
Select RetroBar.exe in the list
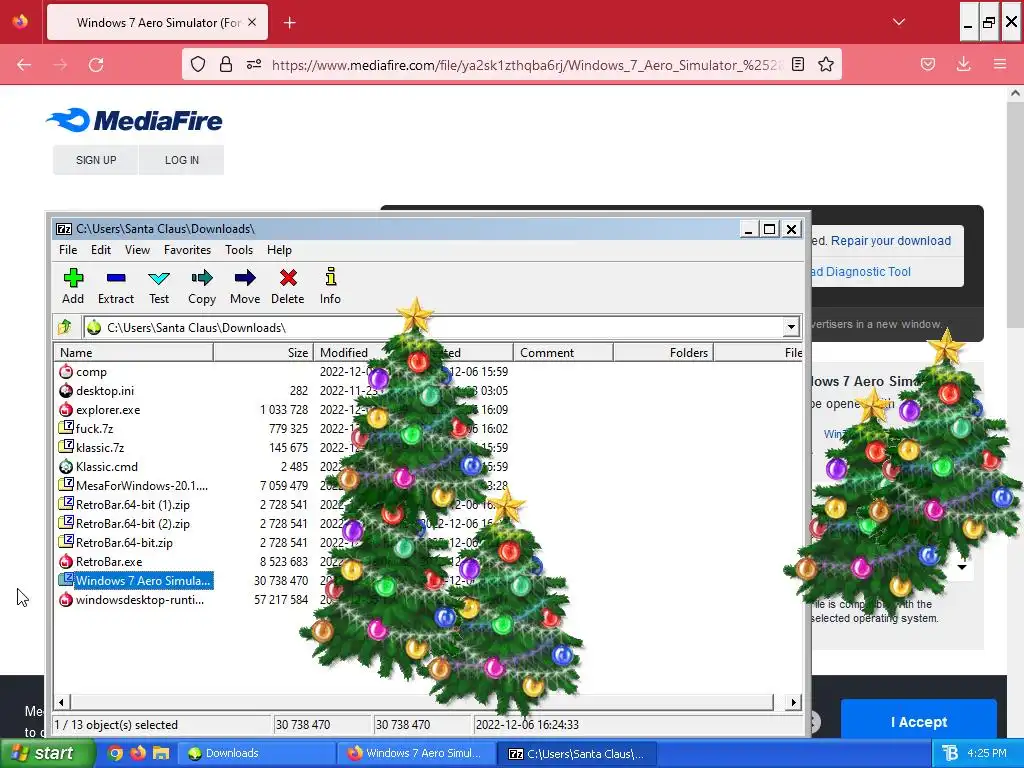(x=100, y=562)
